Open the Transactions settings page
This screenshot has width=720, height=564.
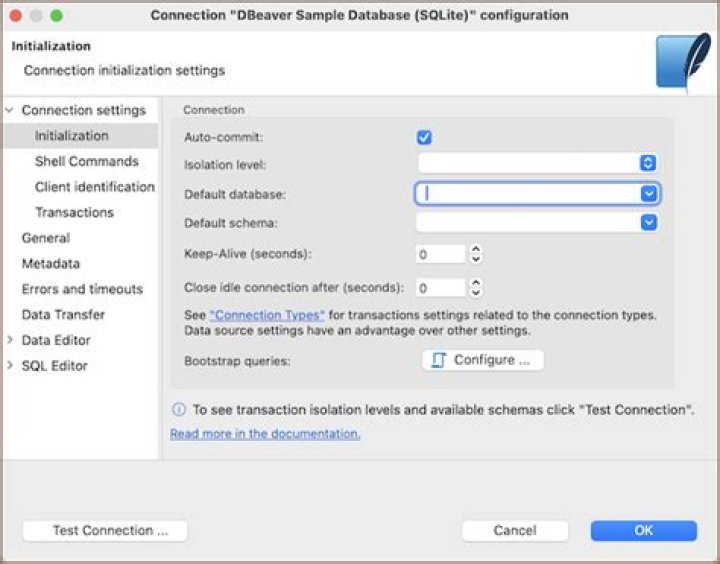(x=74, y=212)
